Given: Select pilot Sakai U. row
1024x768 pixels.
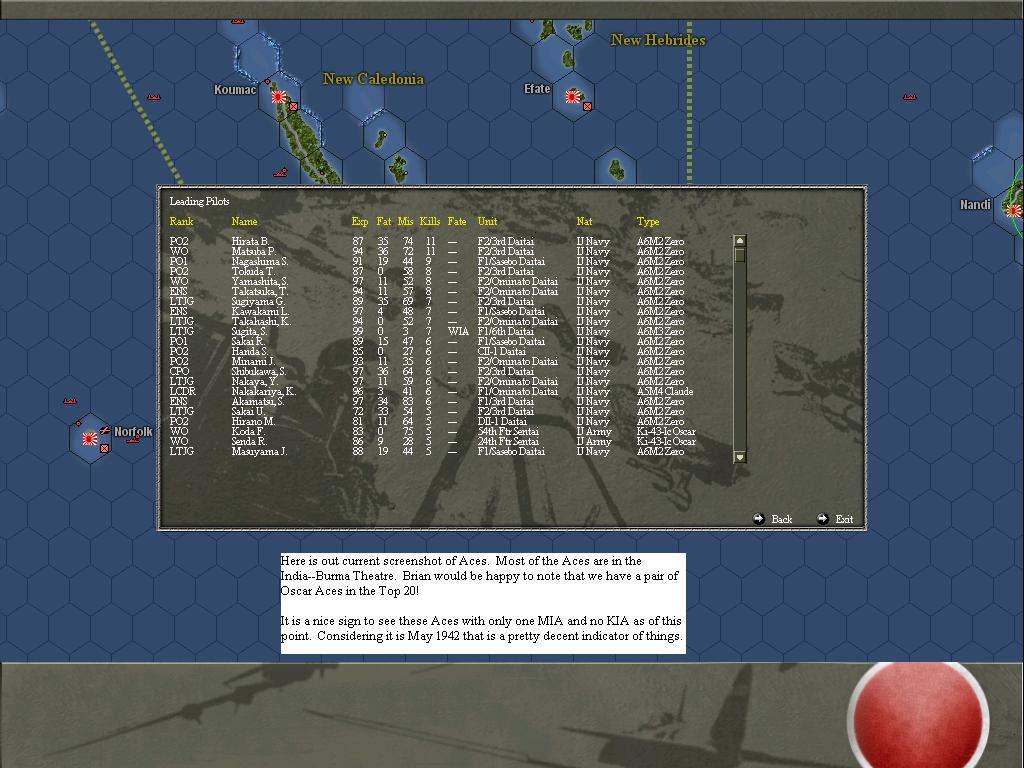Looking at the screenshot, I should click(x=427, y=411).
